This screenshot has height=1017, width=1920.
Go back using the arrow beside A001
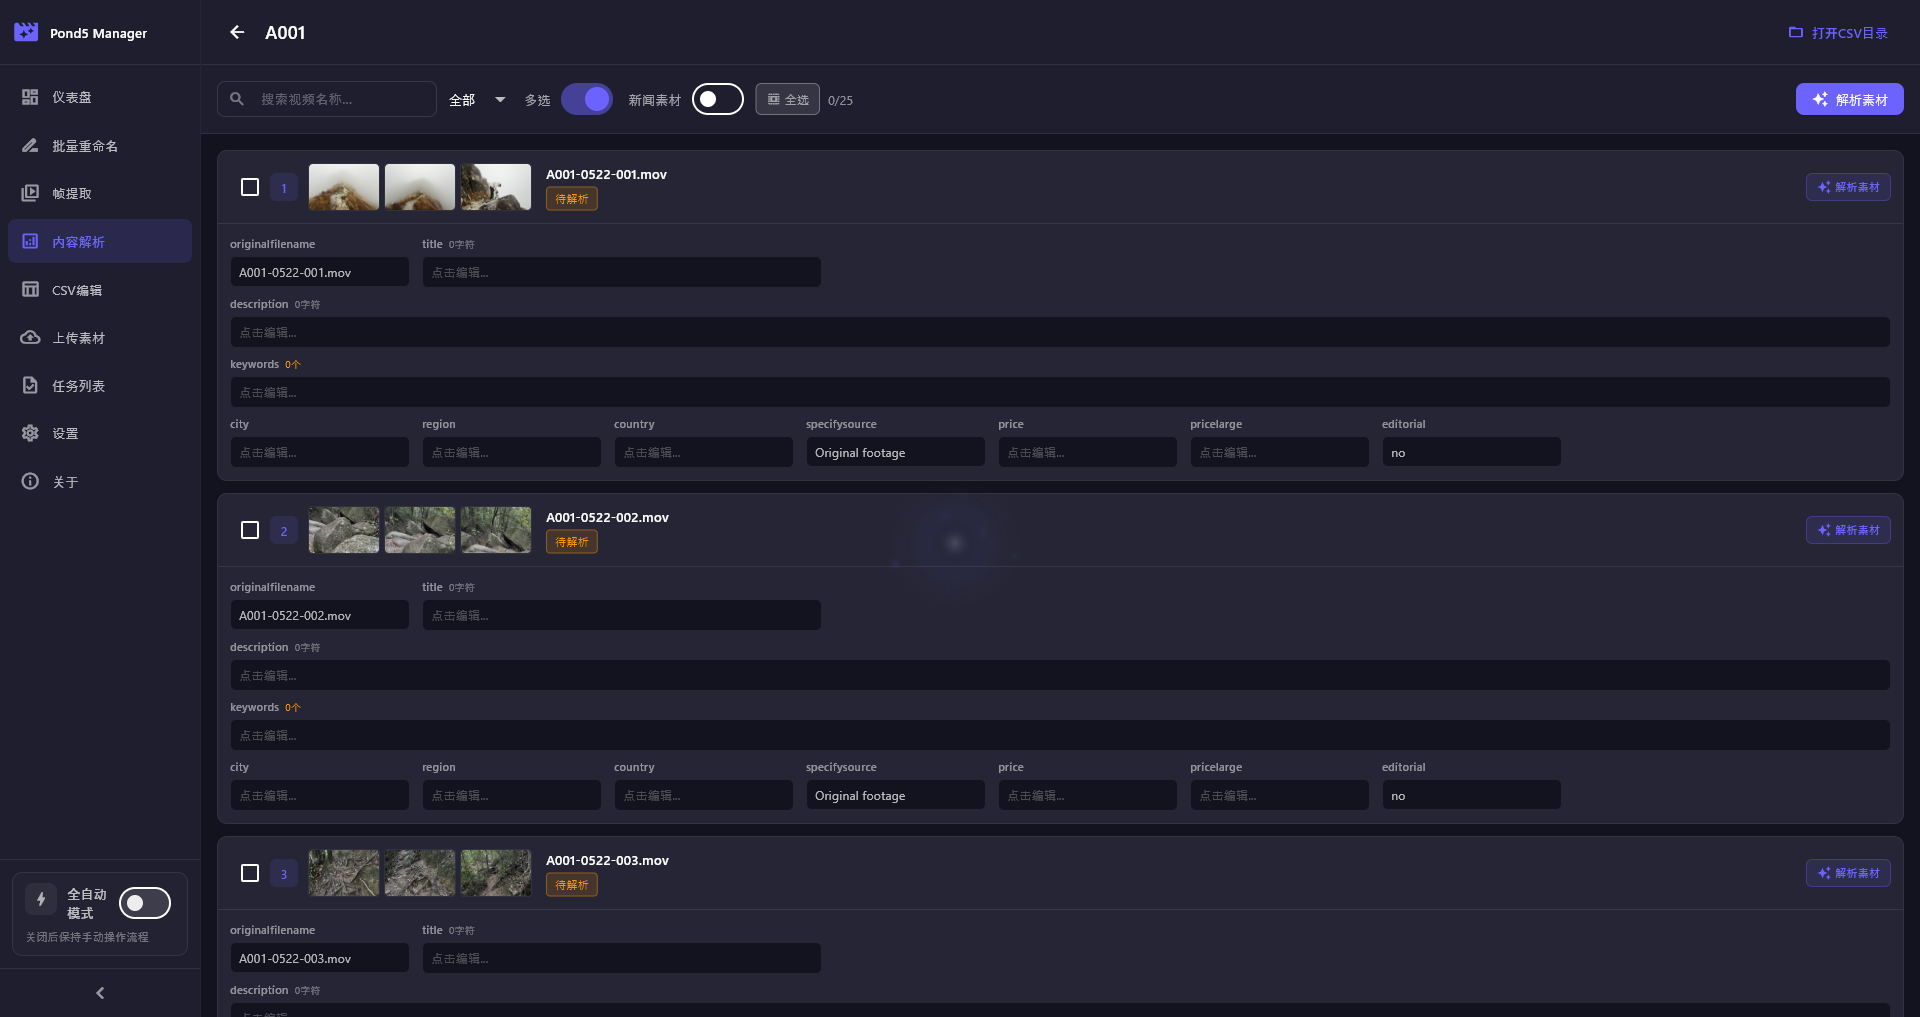click(237, 32)
